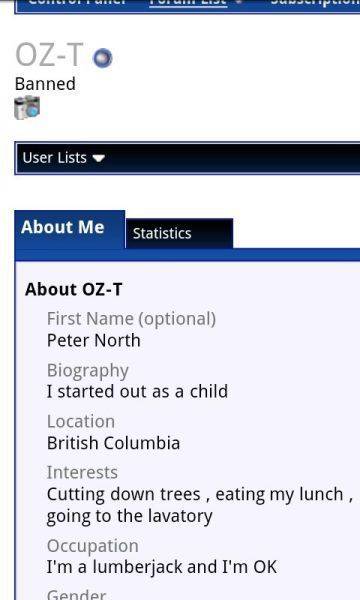Click the About OZ-T section heading

(73, 289)
